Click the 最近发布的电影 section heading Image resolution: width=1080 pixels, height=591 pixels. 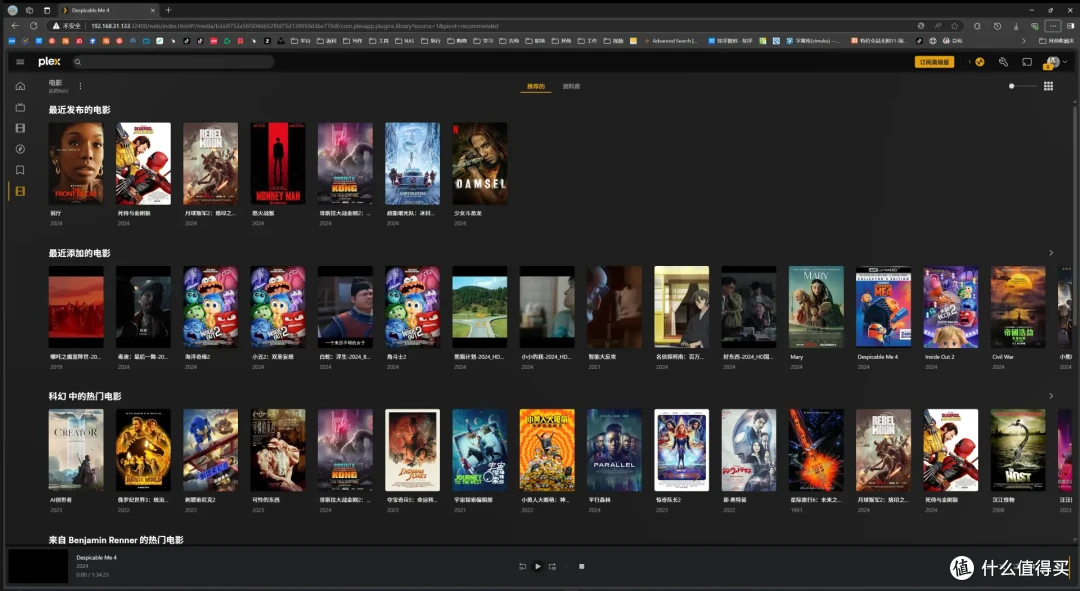point(79,110)
